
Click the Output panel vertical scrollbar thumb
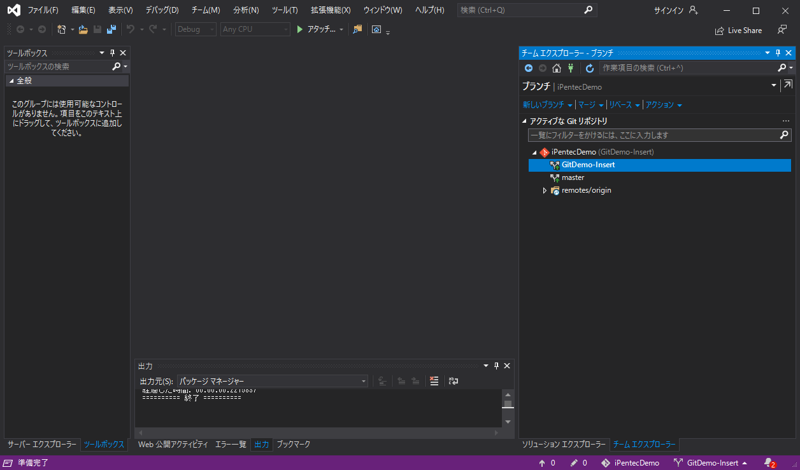[508, 404]
